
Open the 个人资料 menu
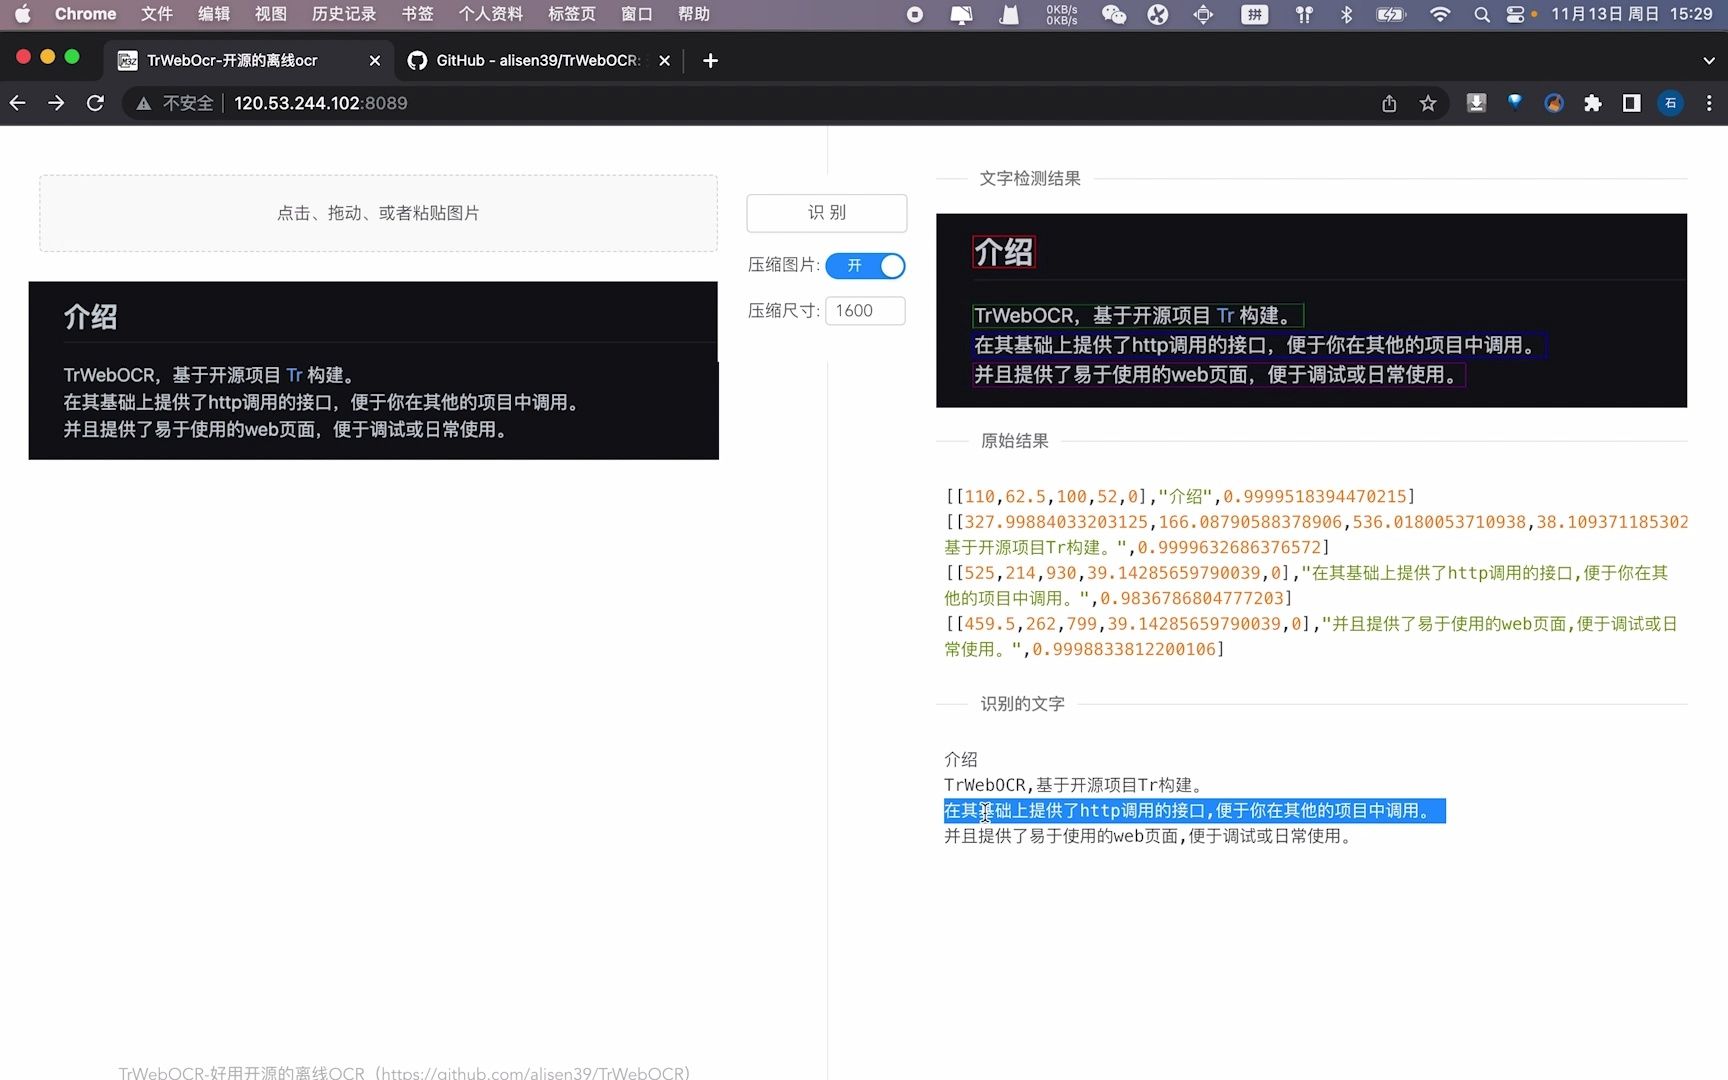click(x=490, y=14)
